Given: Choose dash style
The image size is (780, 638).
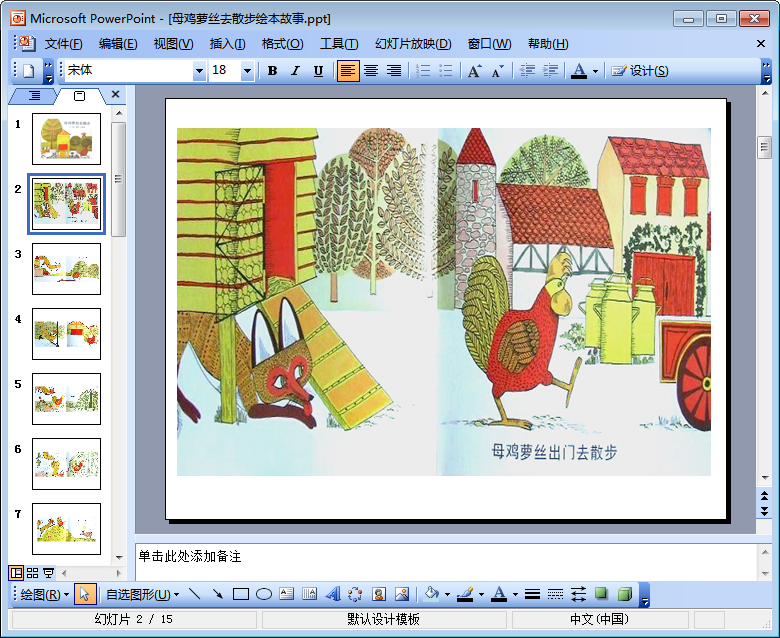Looking at the screenshot, I should coord(555,594).
